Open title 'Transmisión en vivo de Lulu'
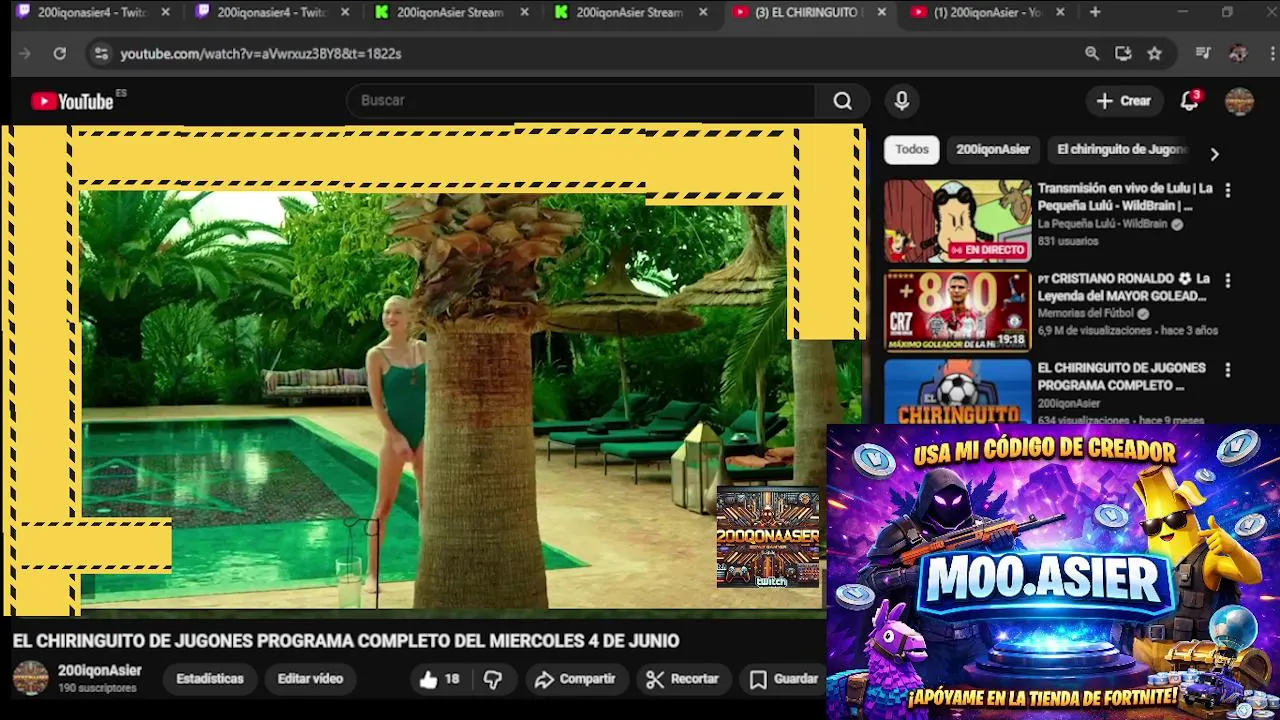Viewport: 1280px width, 720px height. [x=1125, y=197]
